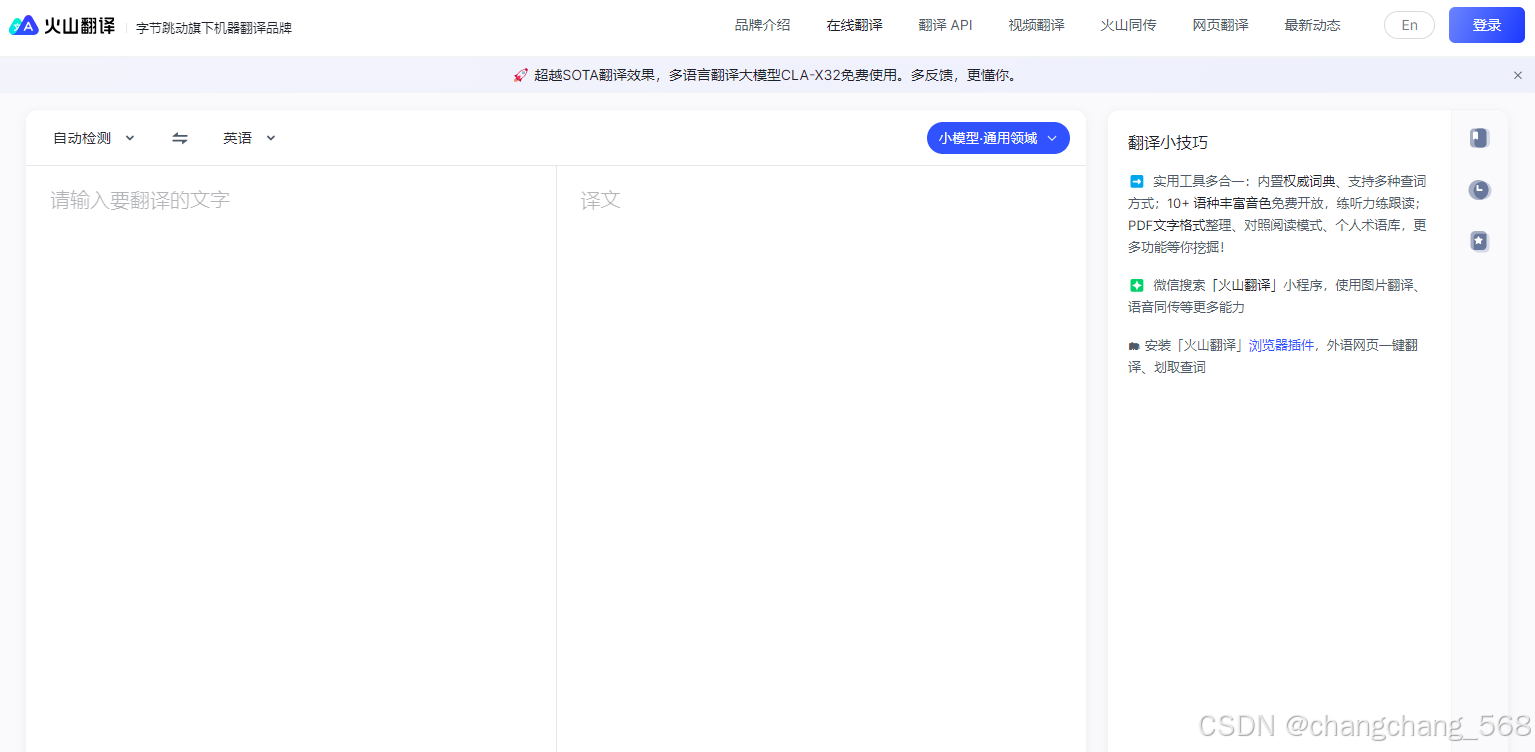Image resolution: width=1535 pixels, height=752 pixels.
Task: Open the glossary book icon in sidebar
Action: (1479, 138)
